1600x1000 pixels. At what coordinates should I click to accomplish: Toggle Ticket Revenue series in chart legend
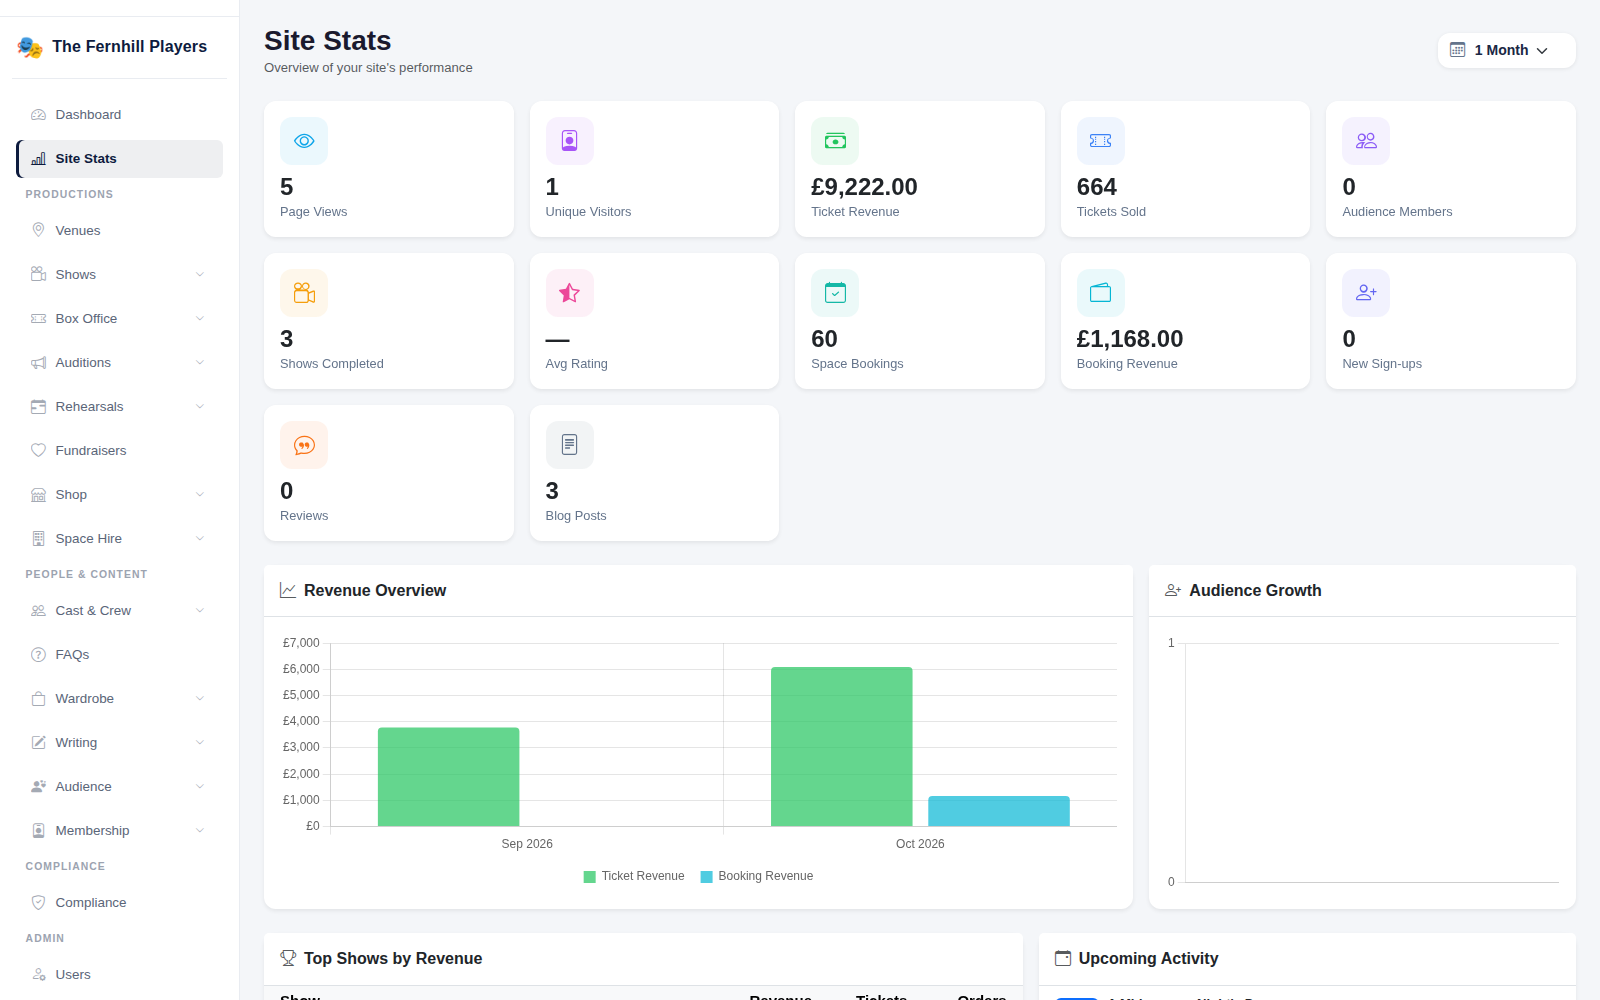pos(634,876)
